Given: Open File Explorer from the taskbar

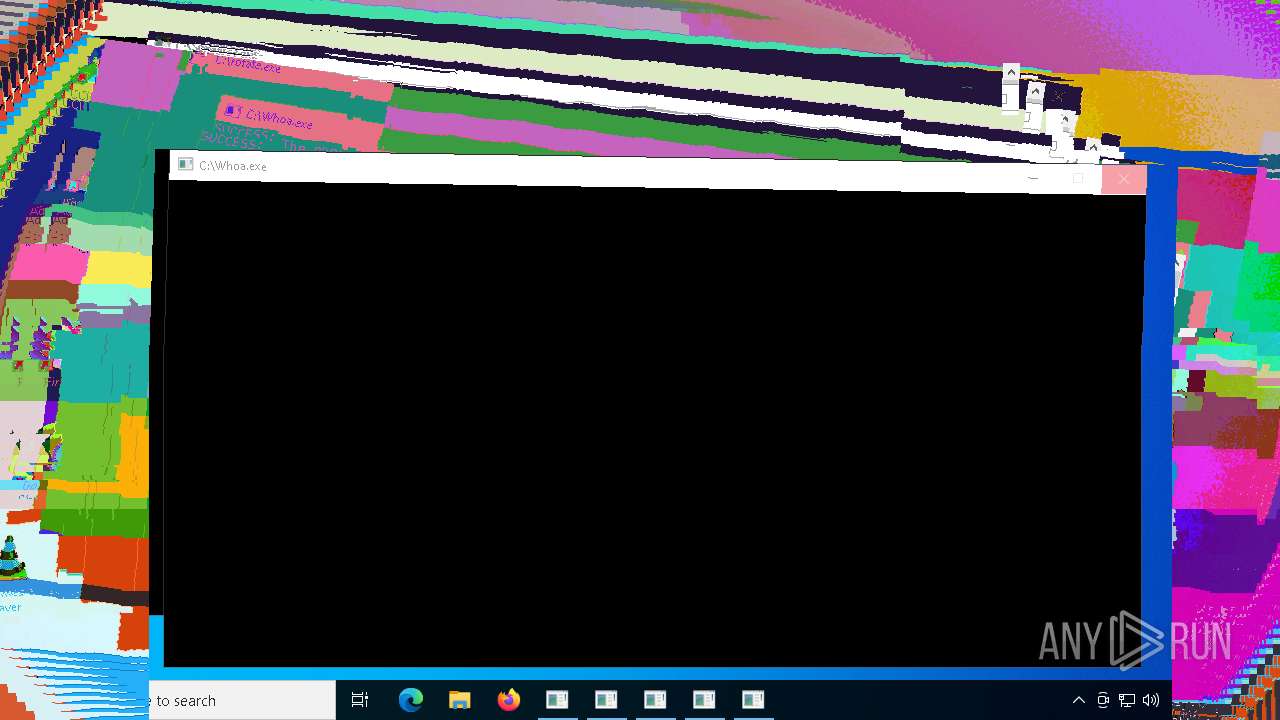Looking at the screenshot, I should [460, 700].
